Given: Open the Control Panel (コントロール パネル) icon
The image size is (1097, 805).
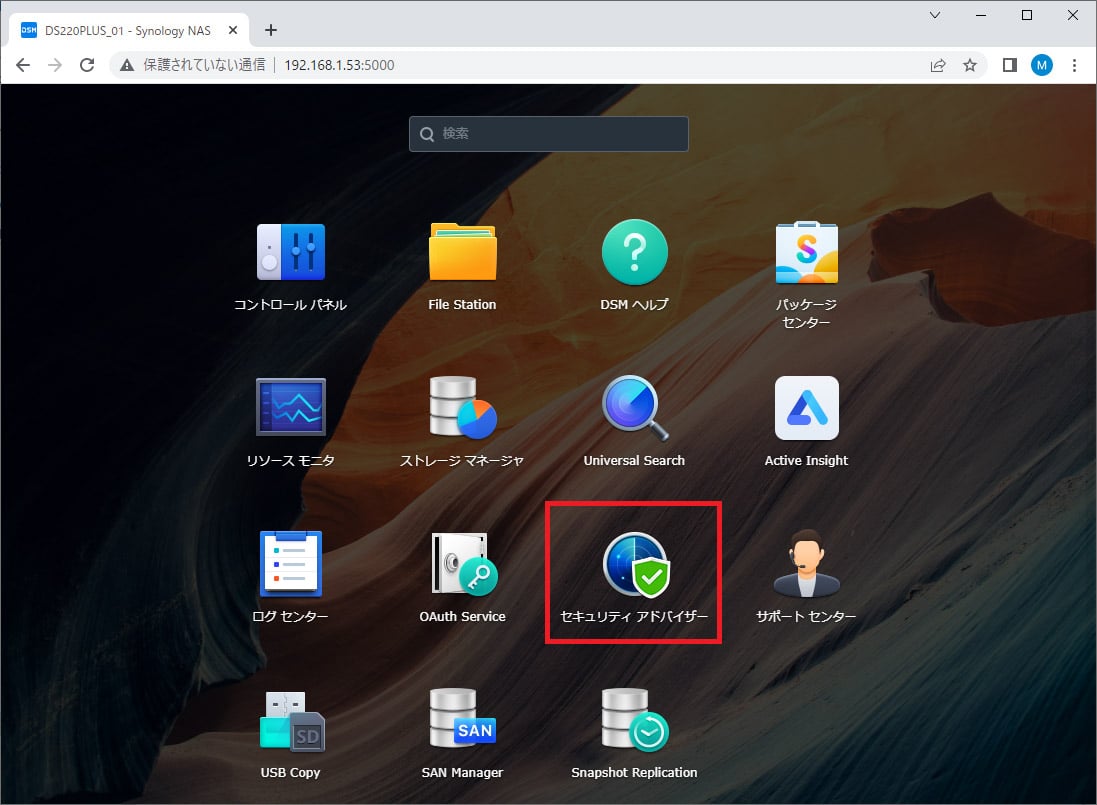Looking at the screenshot, I should click(x=290, y=252).
